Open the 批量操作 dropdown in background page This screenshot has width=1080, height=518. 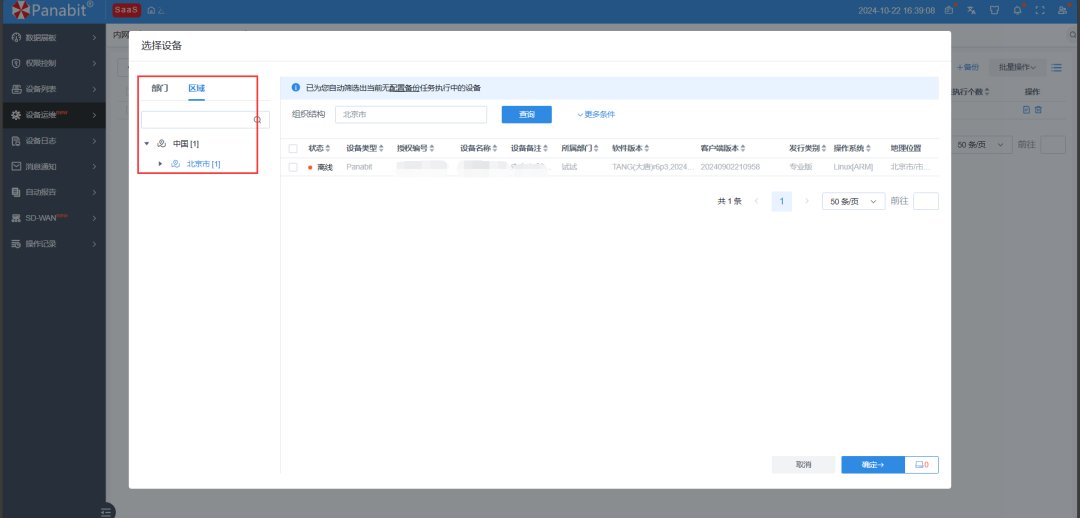point(1017,68)
